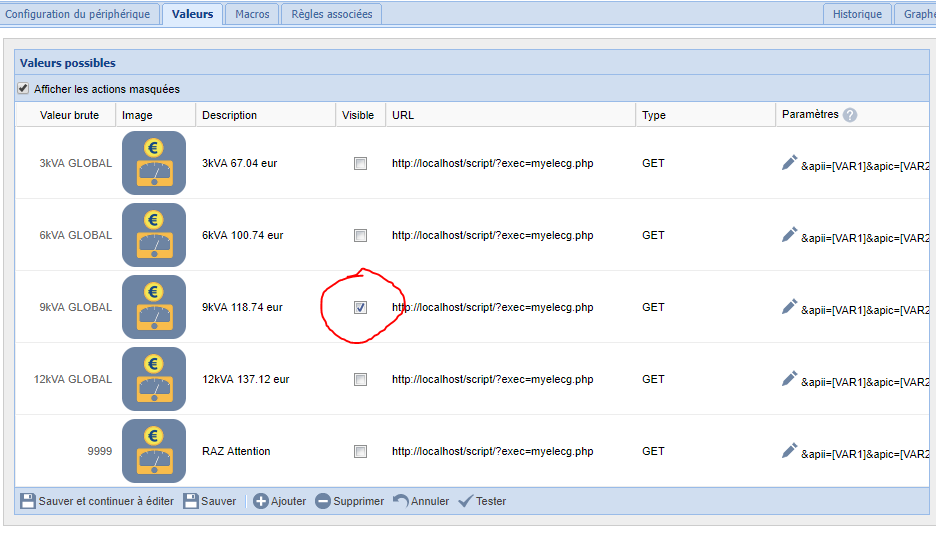Image resolution: width=936 pixels, height=536 pixels.
Task: Toggle Afficher les actions masquées checkbox
Action: tap(24, 89)
